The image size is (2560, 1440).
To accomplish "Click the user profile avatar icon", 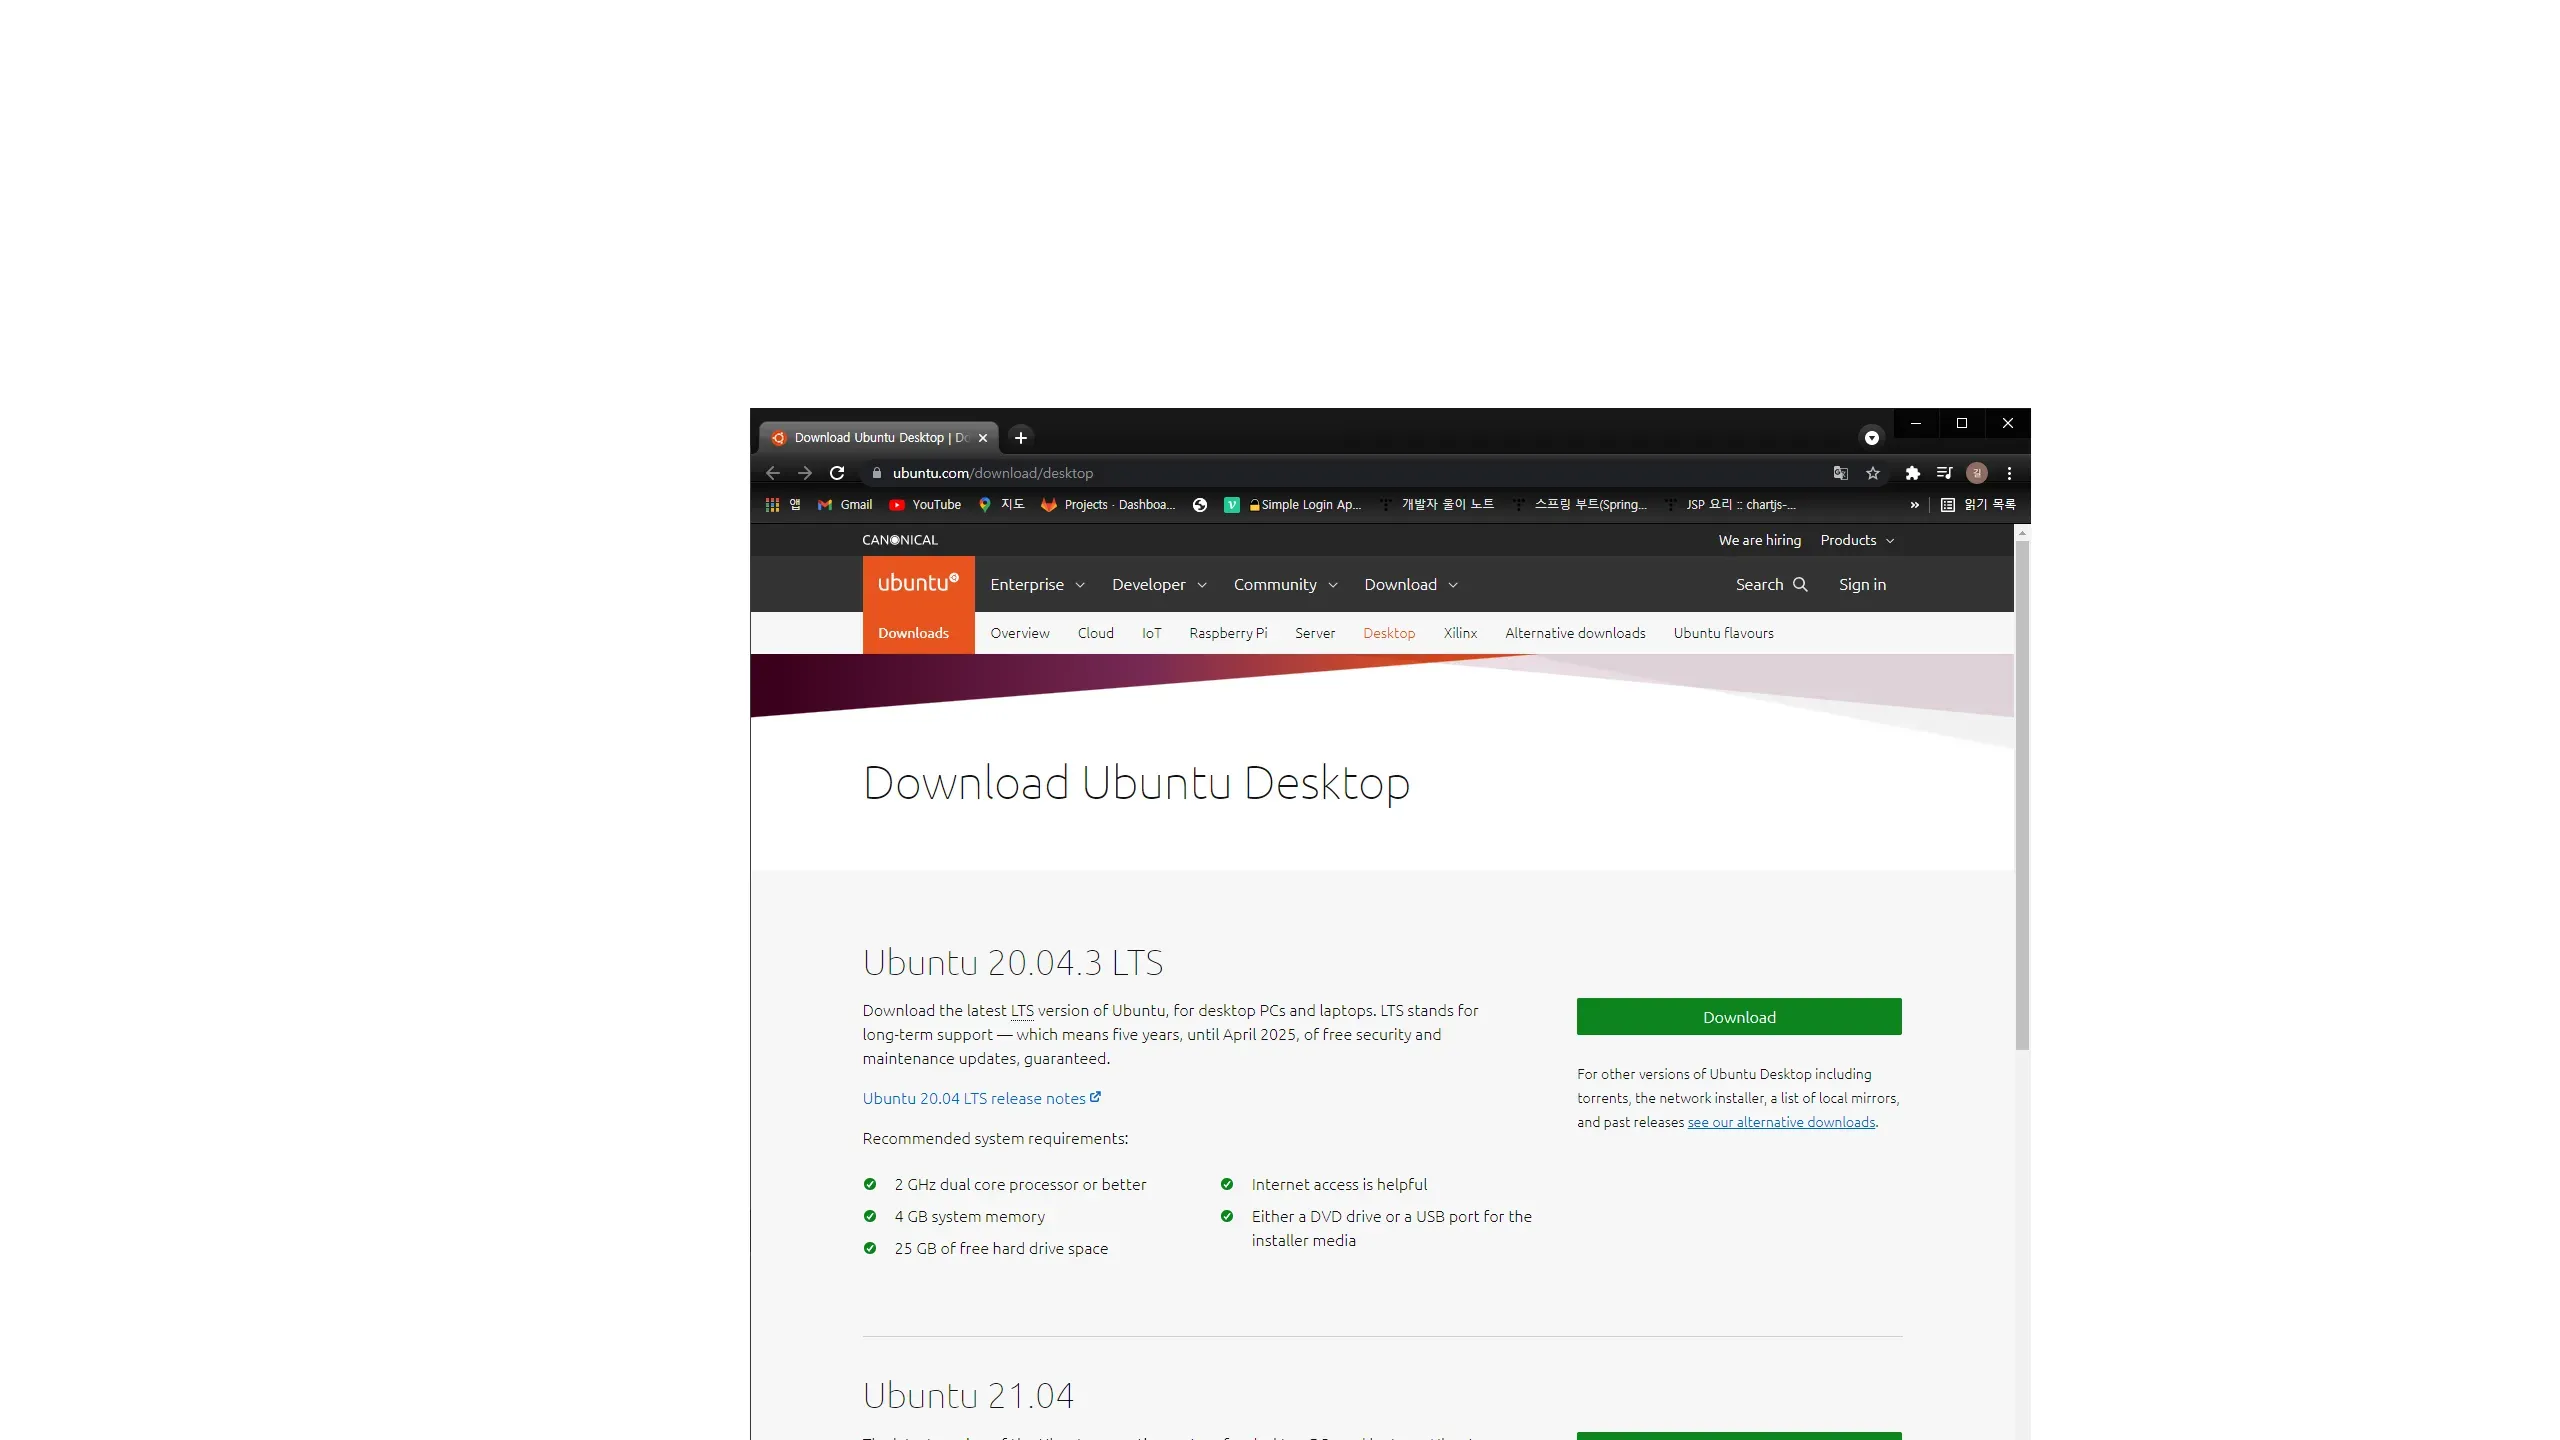I will coord(1976,473).
